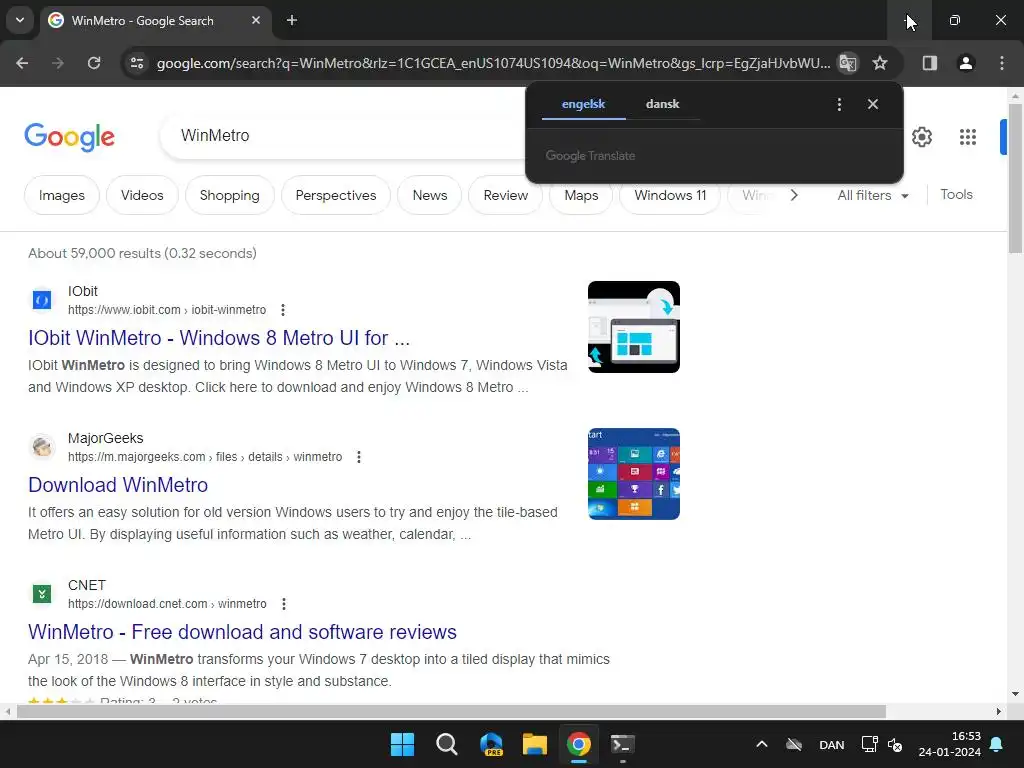Close the WinMetro browser tab
Image resolution: width=1024 pixels, height=768 pixels.
256,20
